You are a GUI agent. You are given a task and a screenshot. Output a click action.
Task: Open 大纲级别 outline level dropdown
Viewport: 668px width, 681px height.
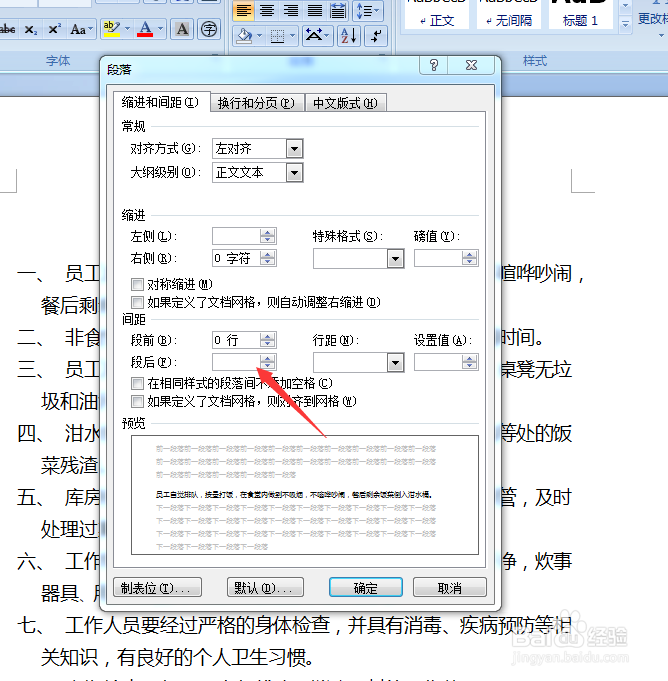(294, 173)
